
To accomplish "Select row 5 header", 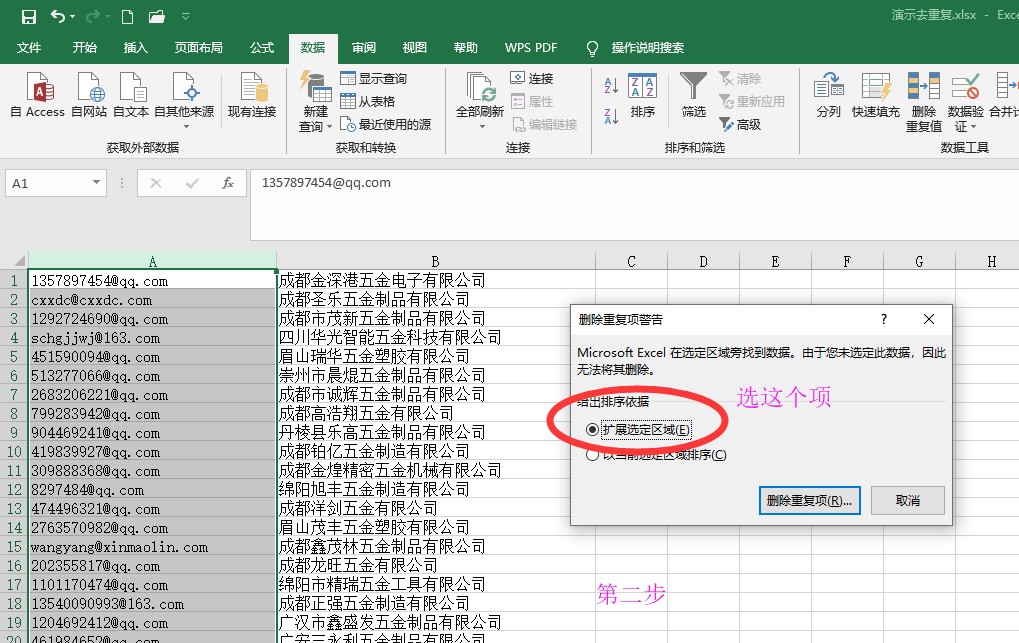I will pyautogui.click(x=14, y=357).
